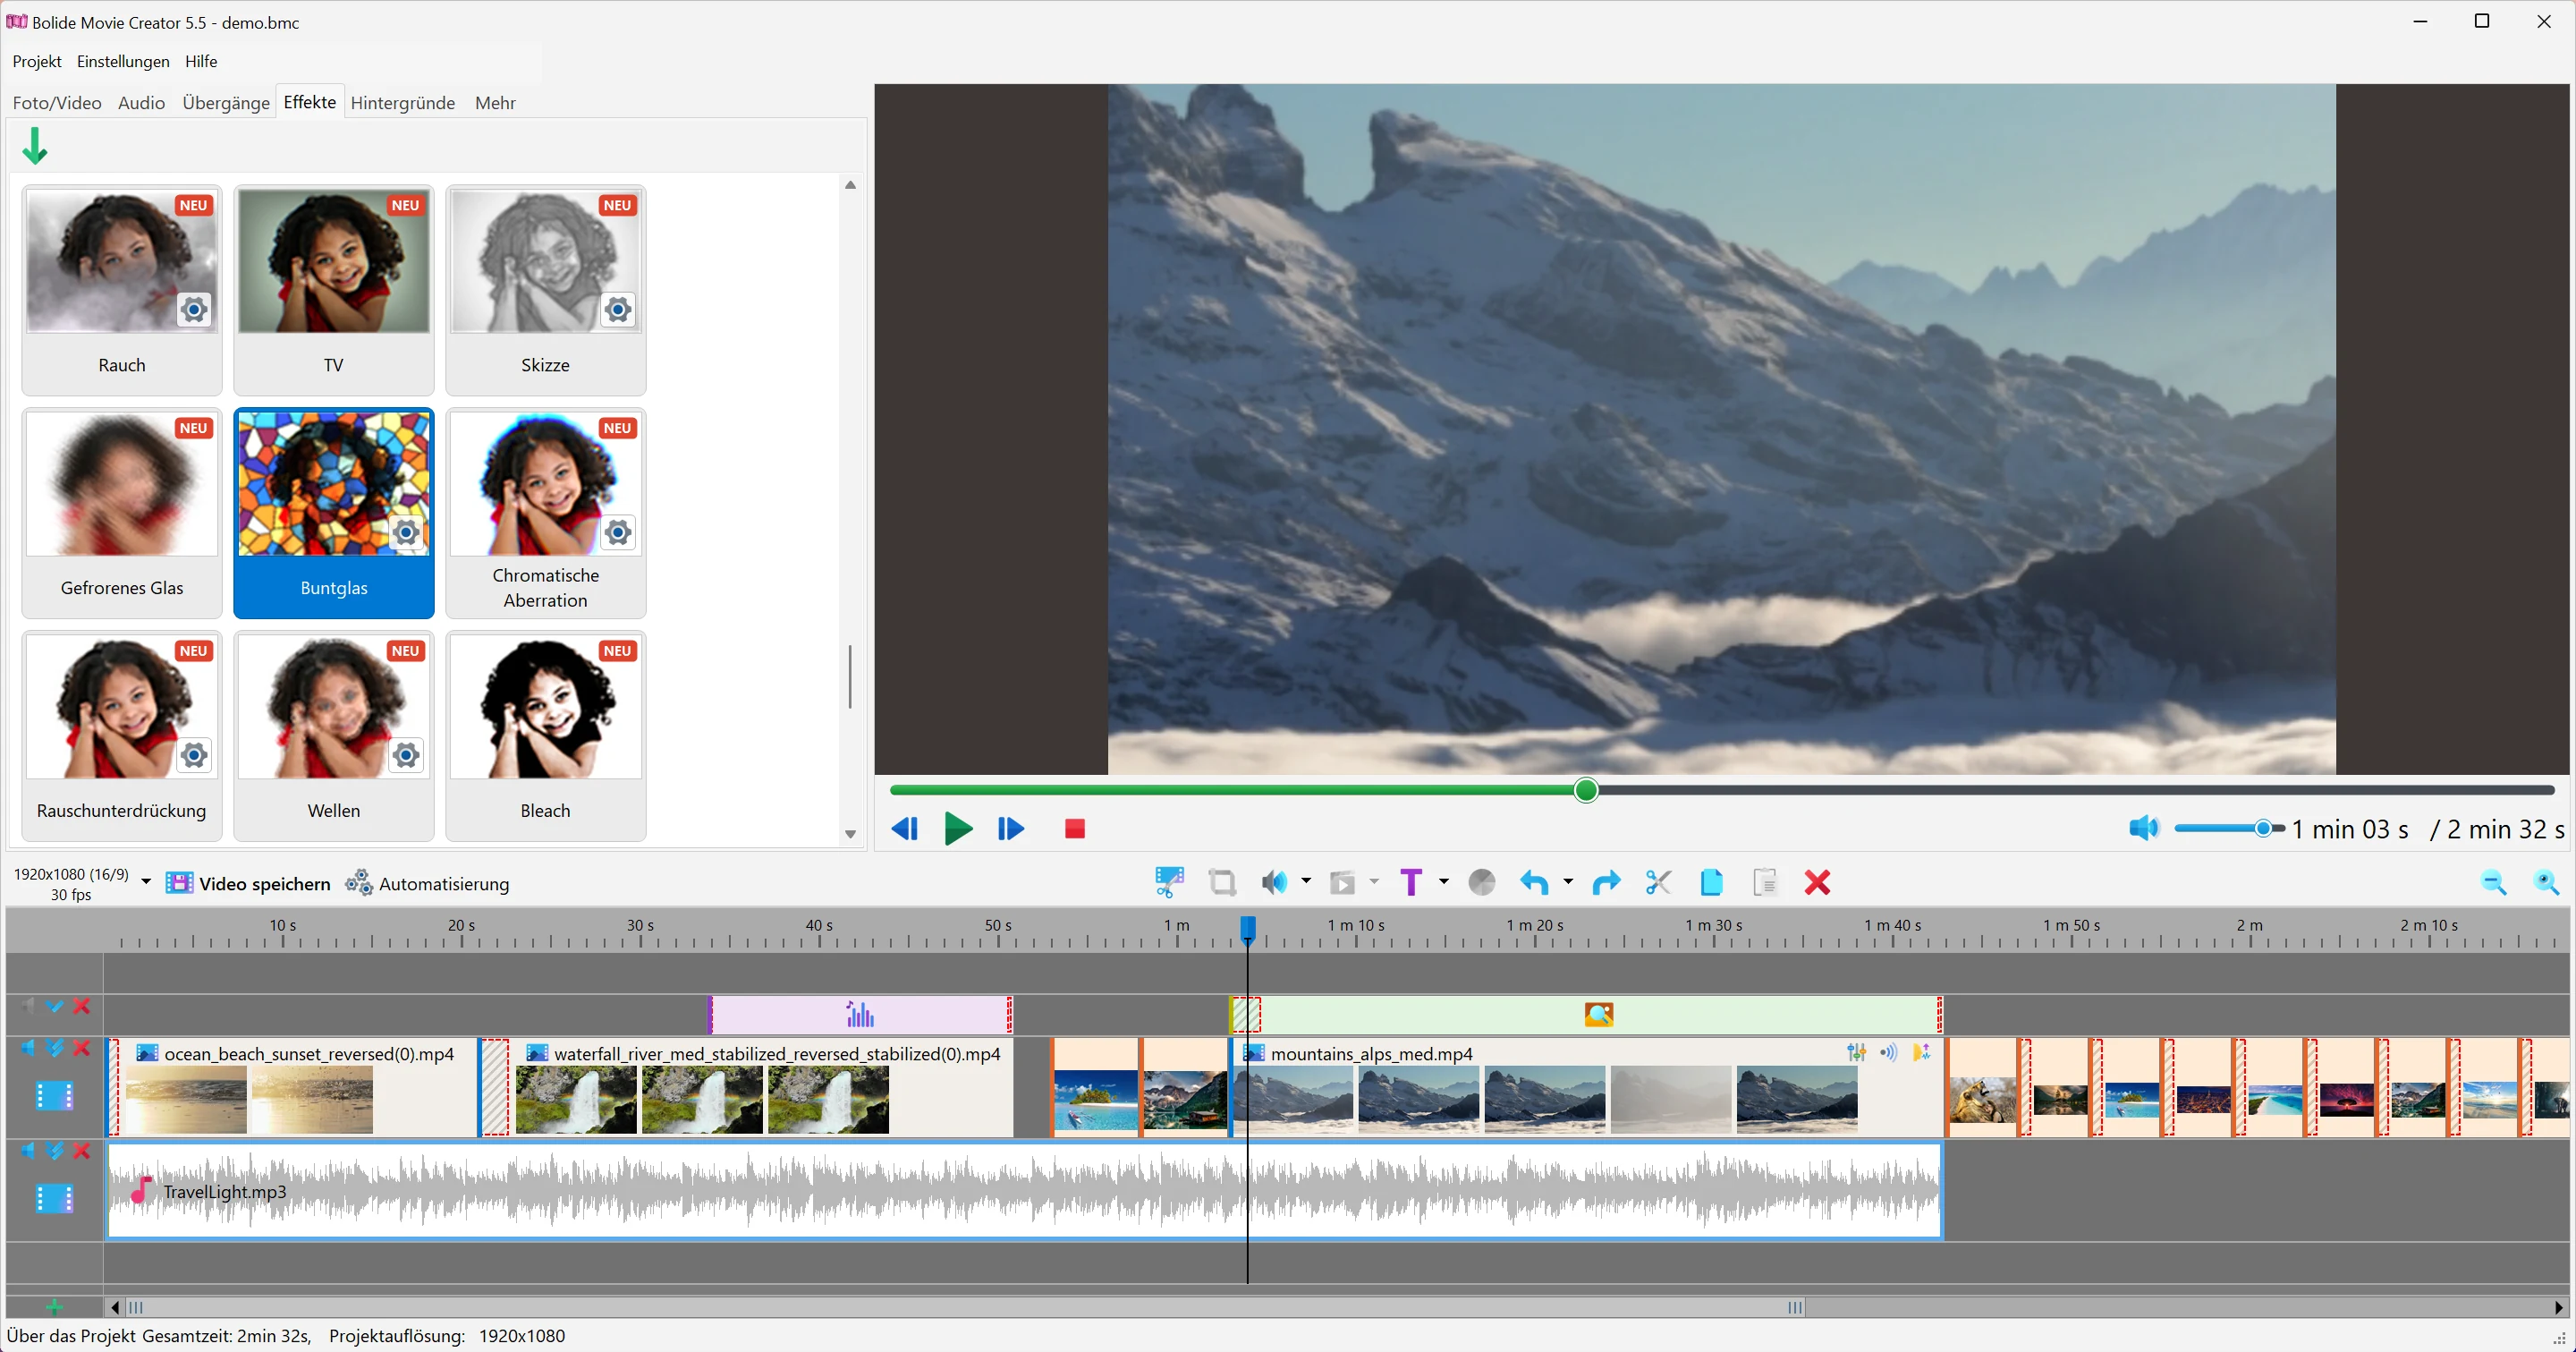The image size is (2576, 1352).
Task: Play the preview video
Action: point(958,828)
